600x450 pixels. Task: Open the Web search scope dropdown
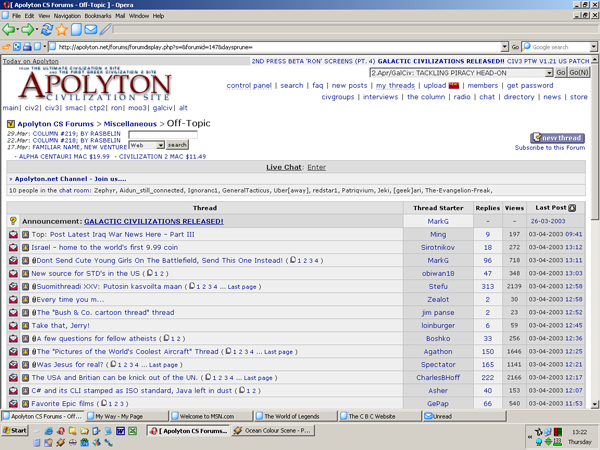158,145
